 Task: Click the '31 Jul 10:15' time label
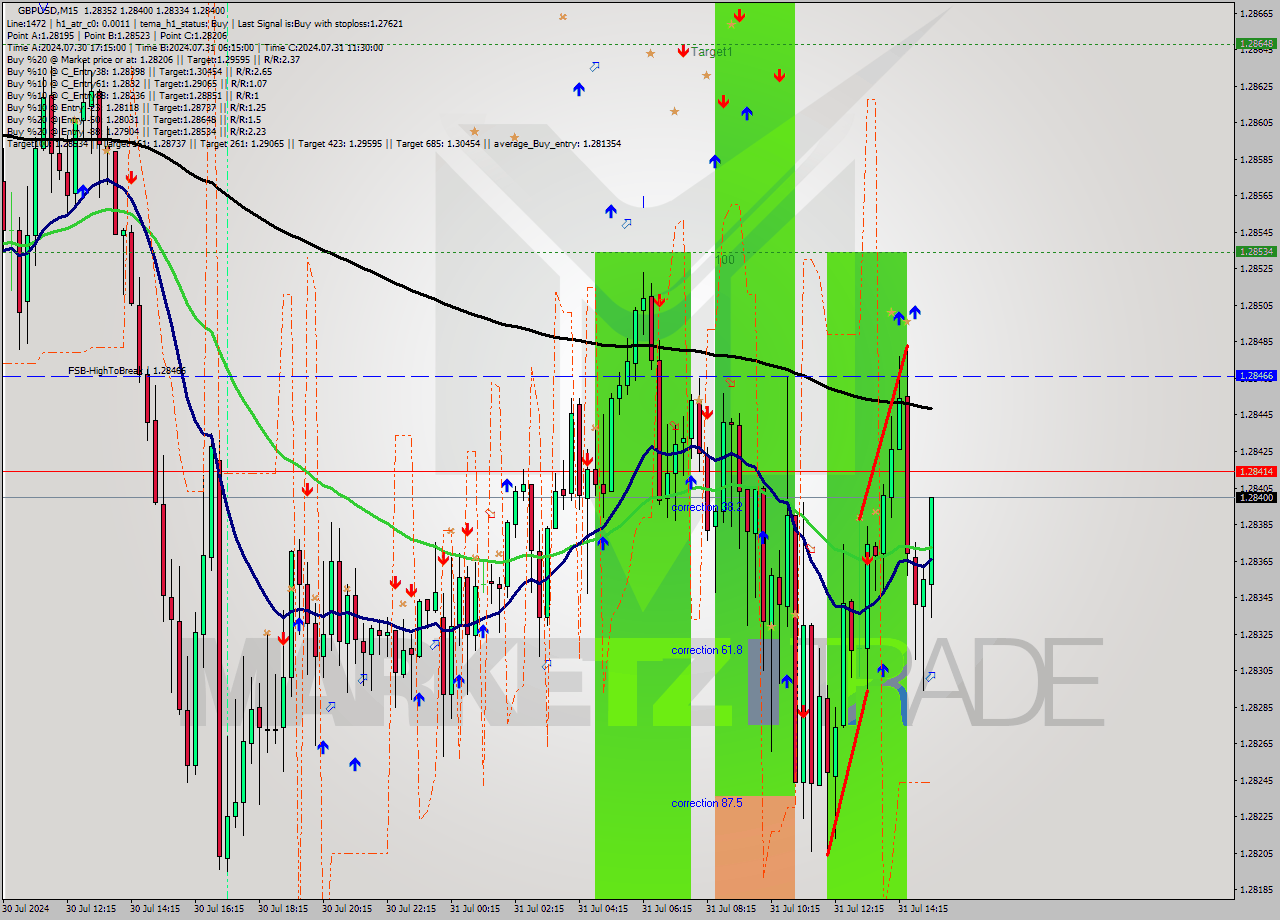click(795, 909)
